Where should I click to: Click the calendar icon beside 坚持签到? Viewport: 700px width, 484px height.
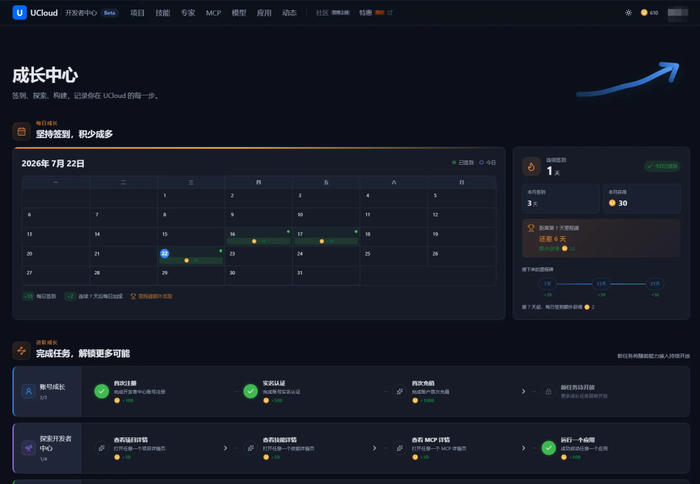pyautogui.click(x=21, y=131)
